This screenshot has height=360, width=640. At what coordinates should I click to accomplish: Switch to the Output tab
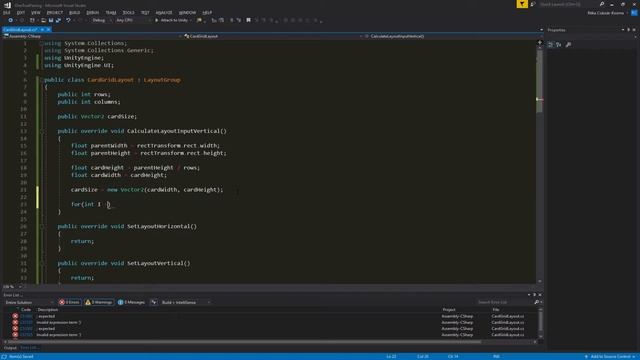tap(10, 348)
